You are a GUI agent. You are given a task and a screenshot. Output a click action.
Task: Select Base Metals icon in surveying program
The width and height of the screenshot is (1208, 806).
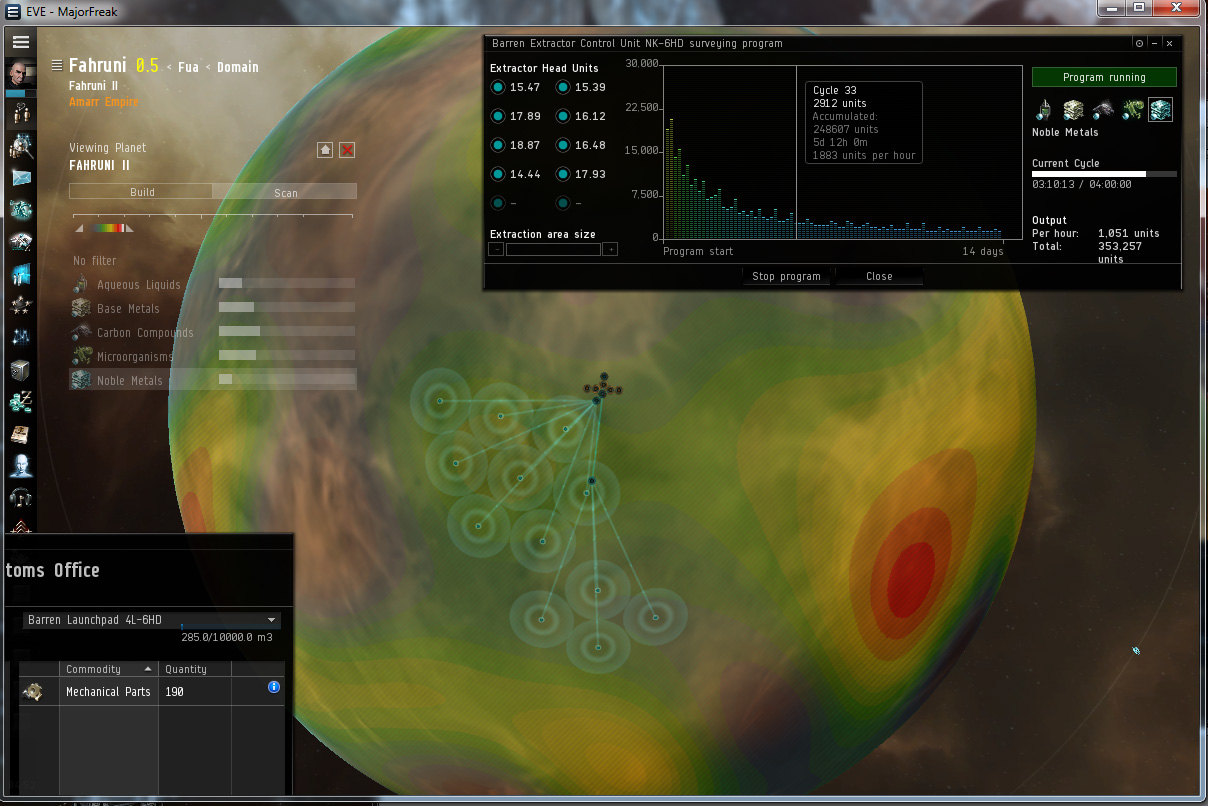point(1073,110)
